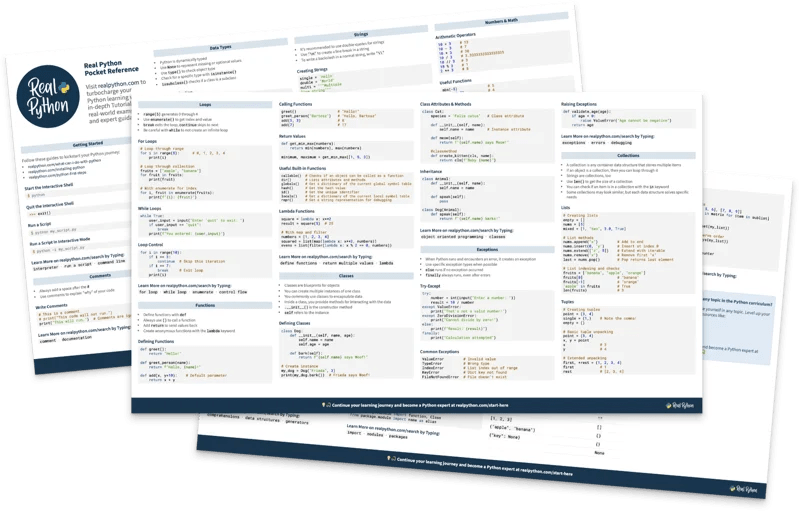Image resolution: width=800 pixels, height=511 pixels.
Task: Click the Real Python logo in bottom sheet footer
Action: click(x=744, y=489)
